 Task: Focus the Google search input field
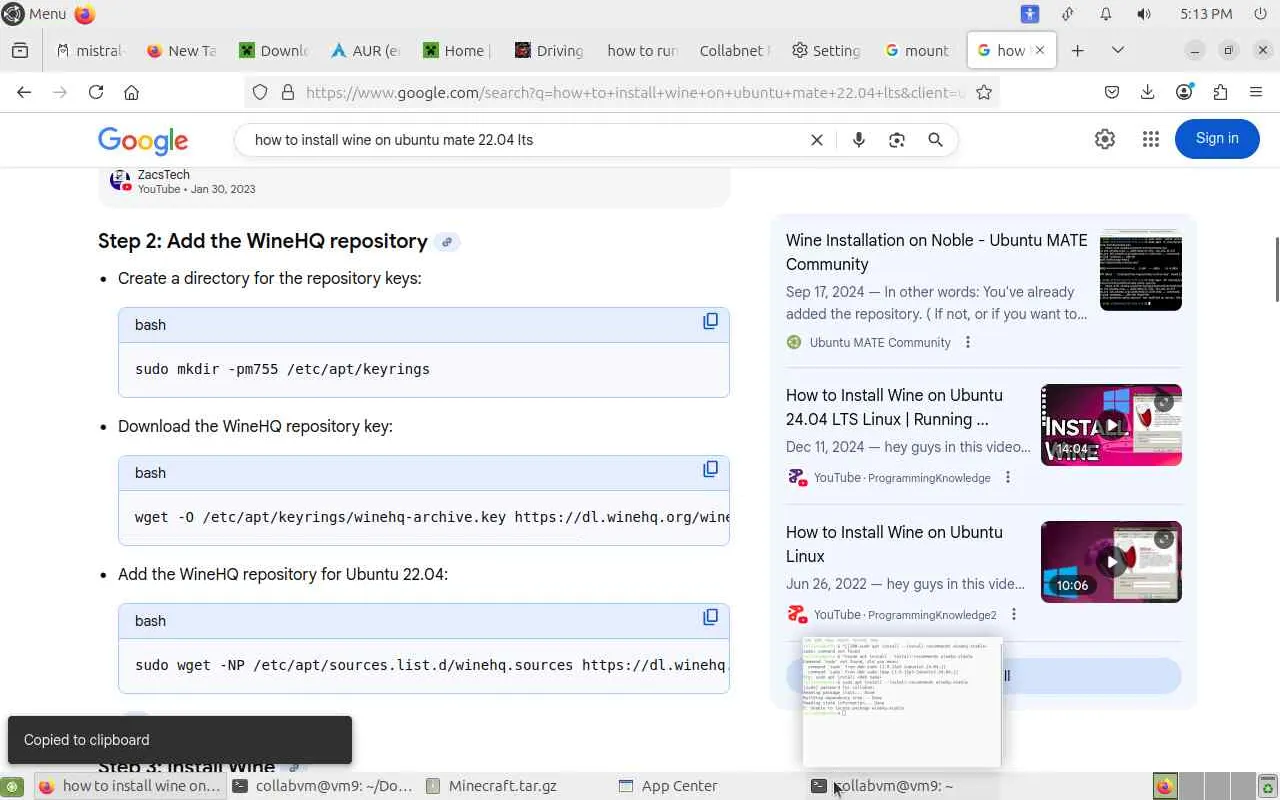coord(525,140)
